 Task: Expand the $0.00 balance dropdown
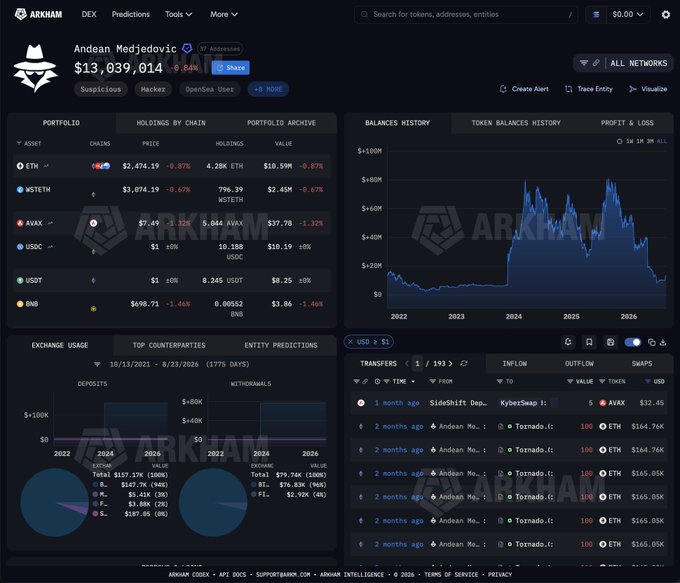click(628, 14)
